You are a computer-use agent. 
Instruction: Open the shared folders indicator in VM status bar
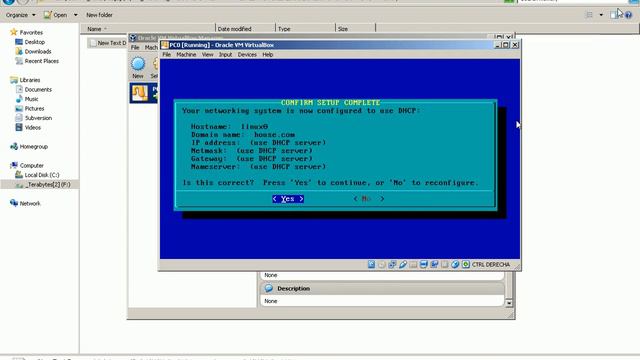pos(413,264)
